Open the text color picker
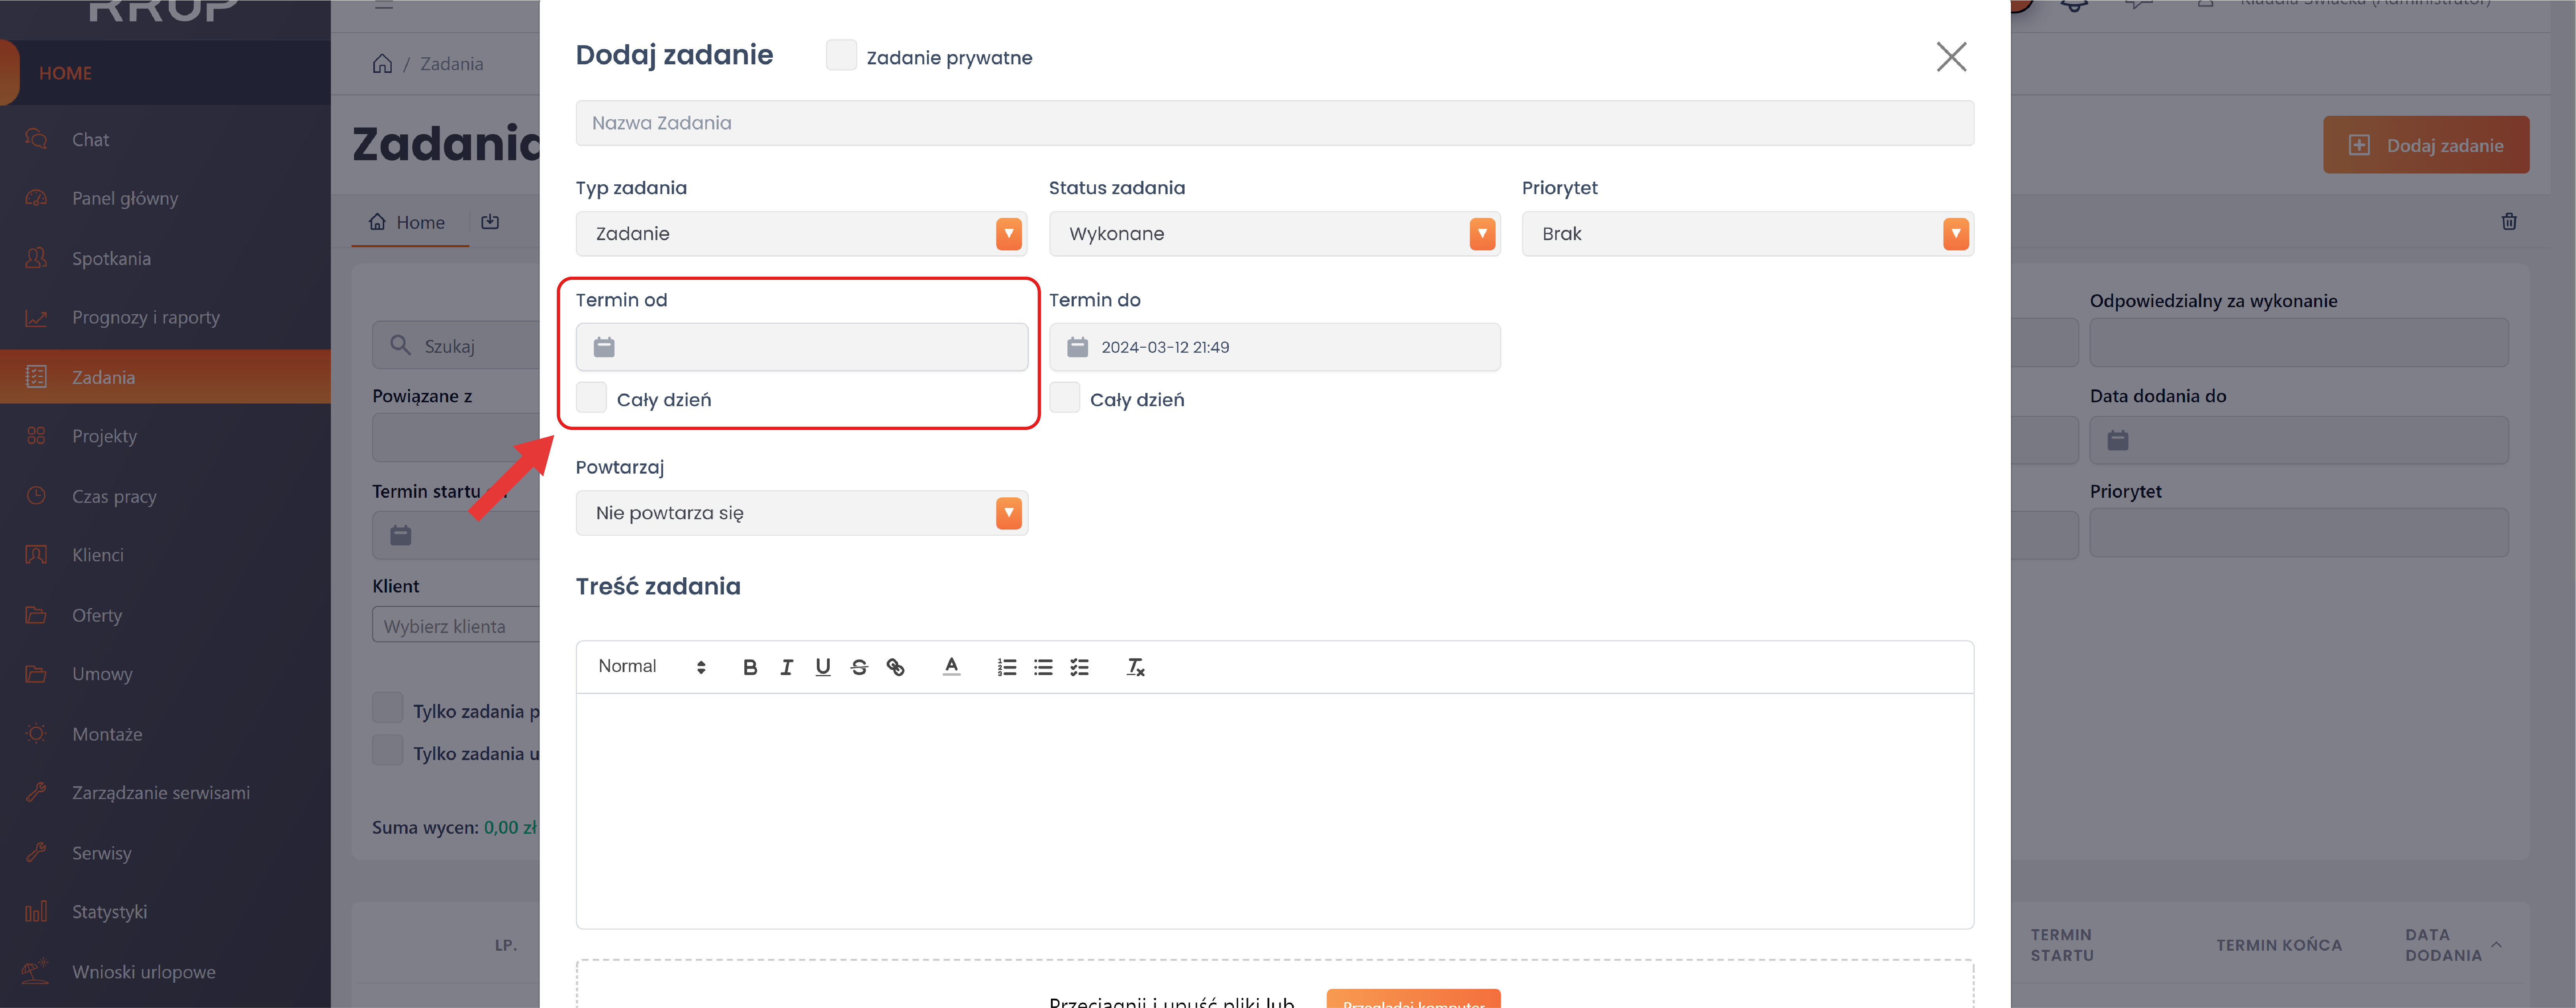 [951, 667]
